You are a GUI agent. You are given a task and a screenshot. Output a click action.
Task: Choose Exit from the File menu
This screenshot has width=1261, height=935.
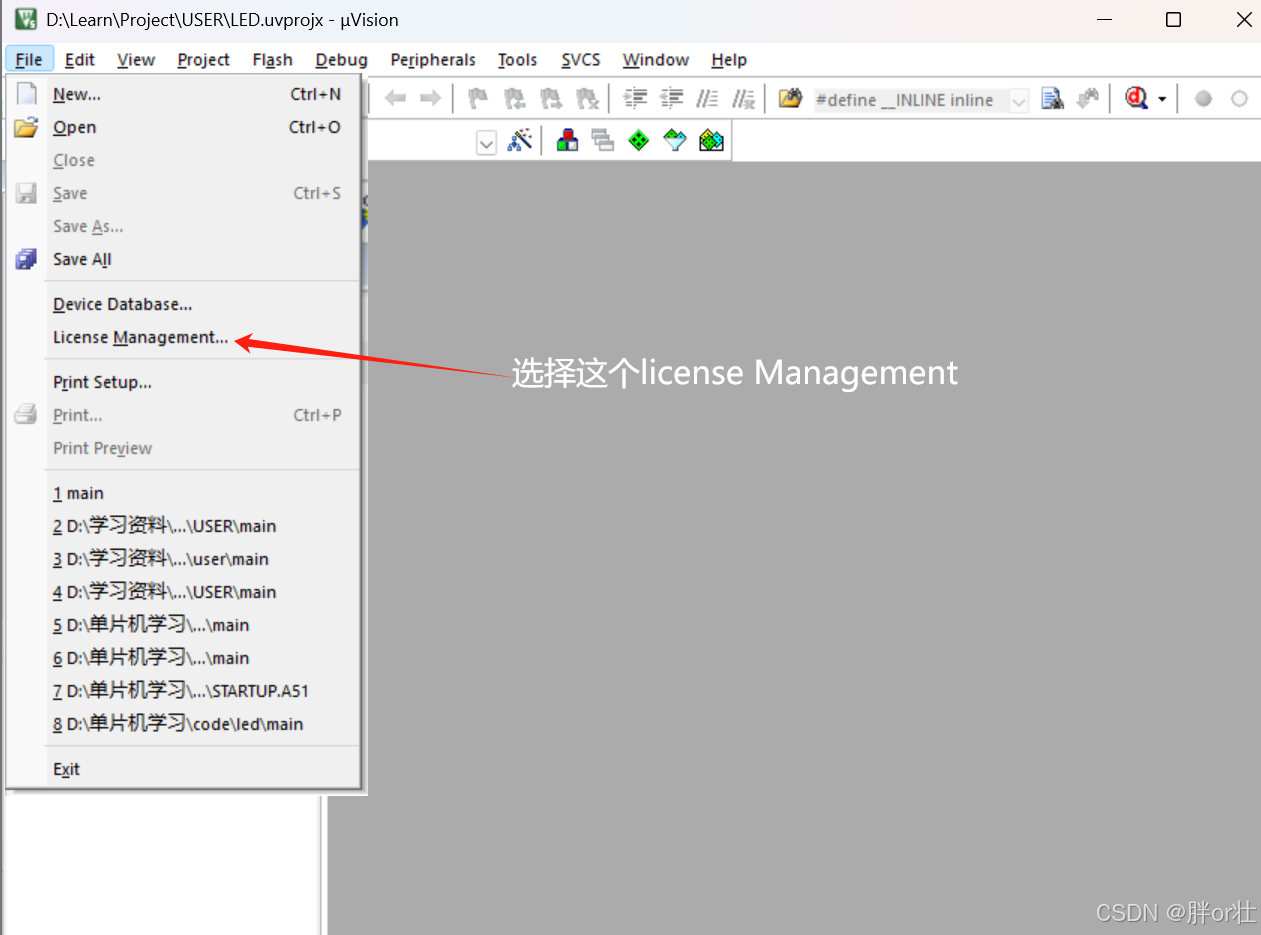[184, 769]
